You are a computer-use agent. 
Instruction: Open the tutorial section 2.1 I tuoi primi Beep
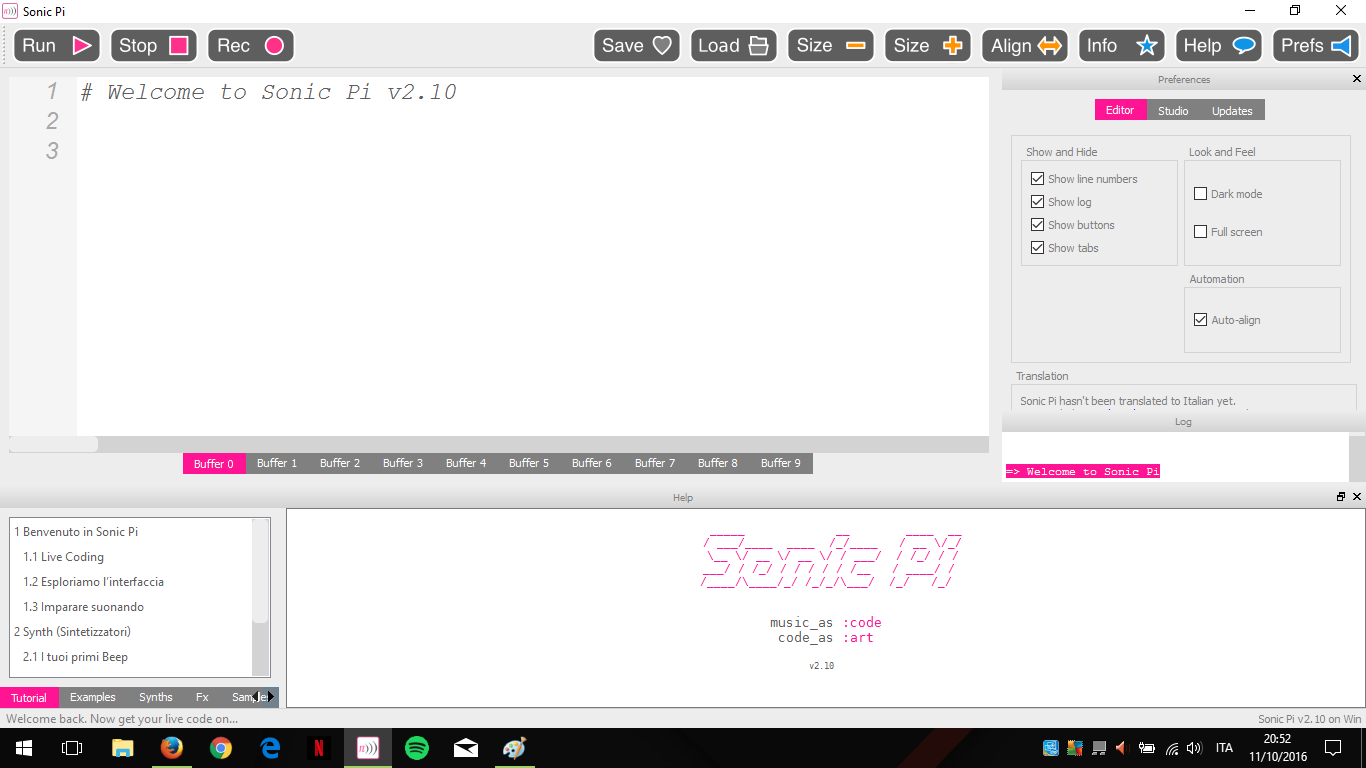[x=75, y=656]
